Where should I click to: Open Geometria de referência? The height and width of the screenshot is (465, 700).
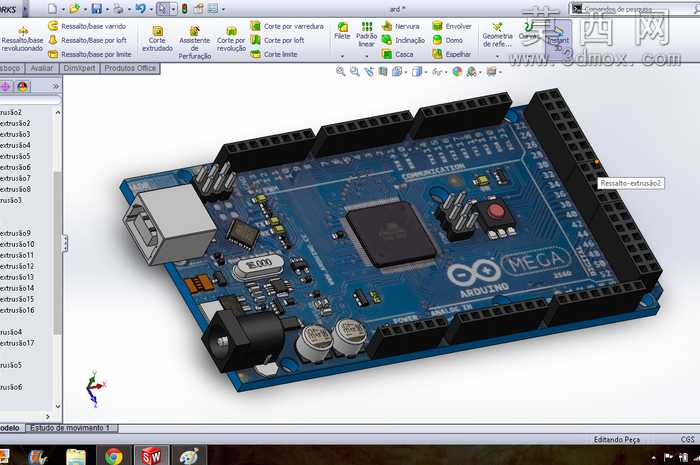click(x=497, y=34)
